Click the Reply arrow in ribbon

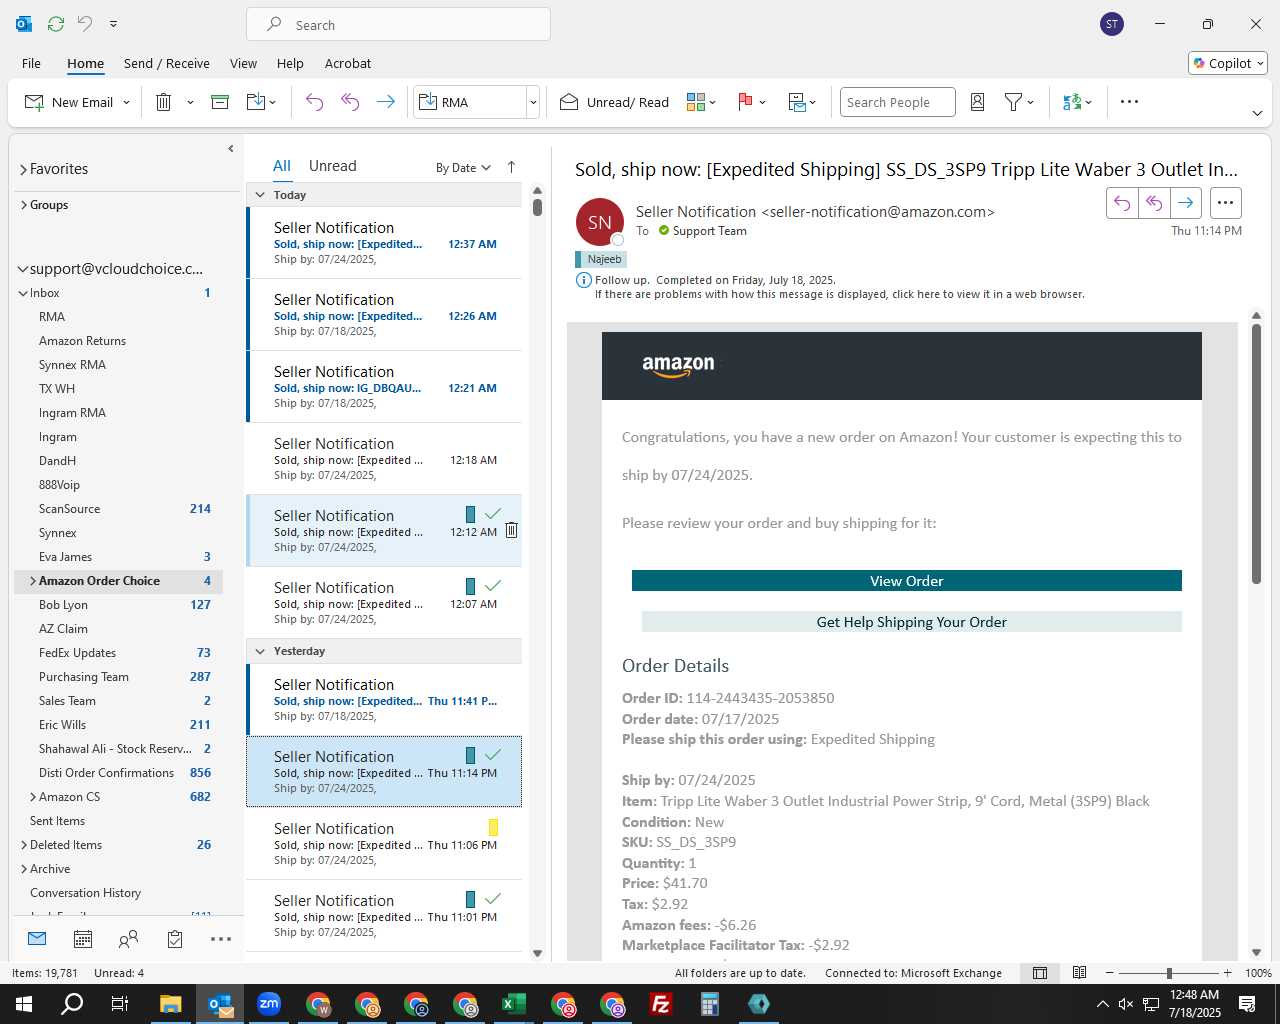[x=314, y=102]
